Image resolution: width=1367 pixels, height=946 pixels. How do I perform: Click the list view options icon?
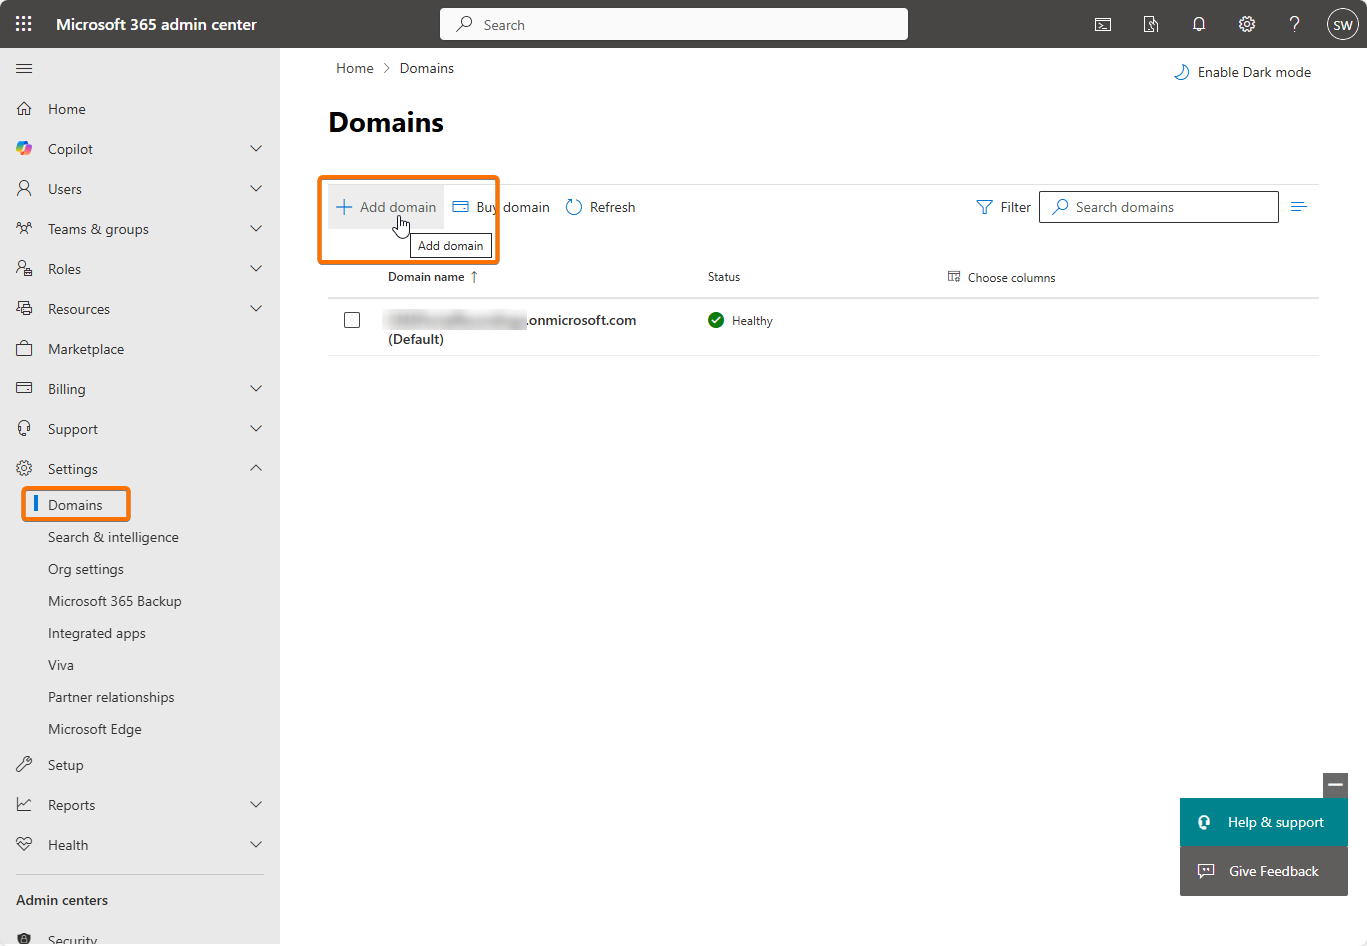1298,207
